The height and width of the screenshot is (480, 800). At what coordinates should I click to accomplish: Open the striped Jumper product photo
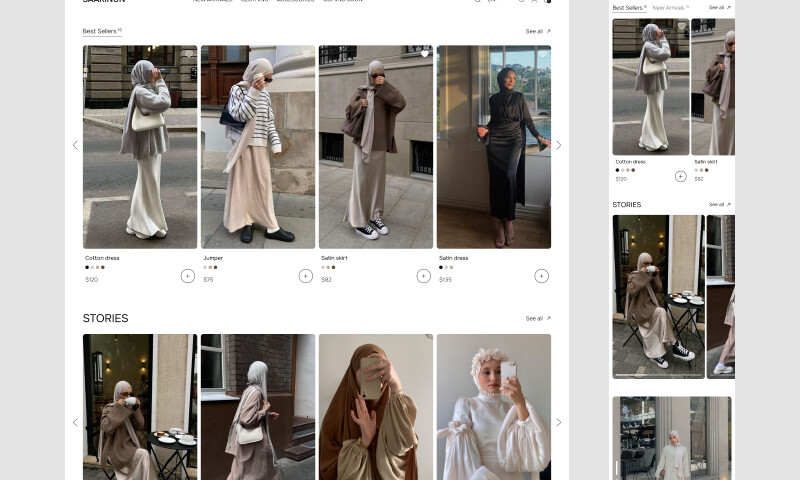coord(258,147)
